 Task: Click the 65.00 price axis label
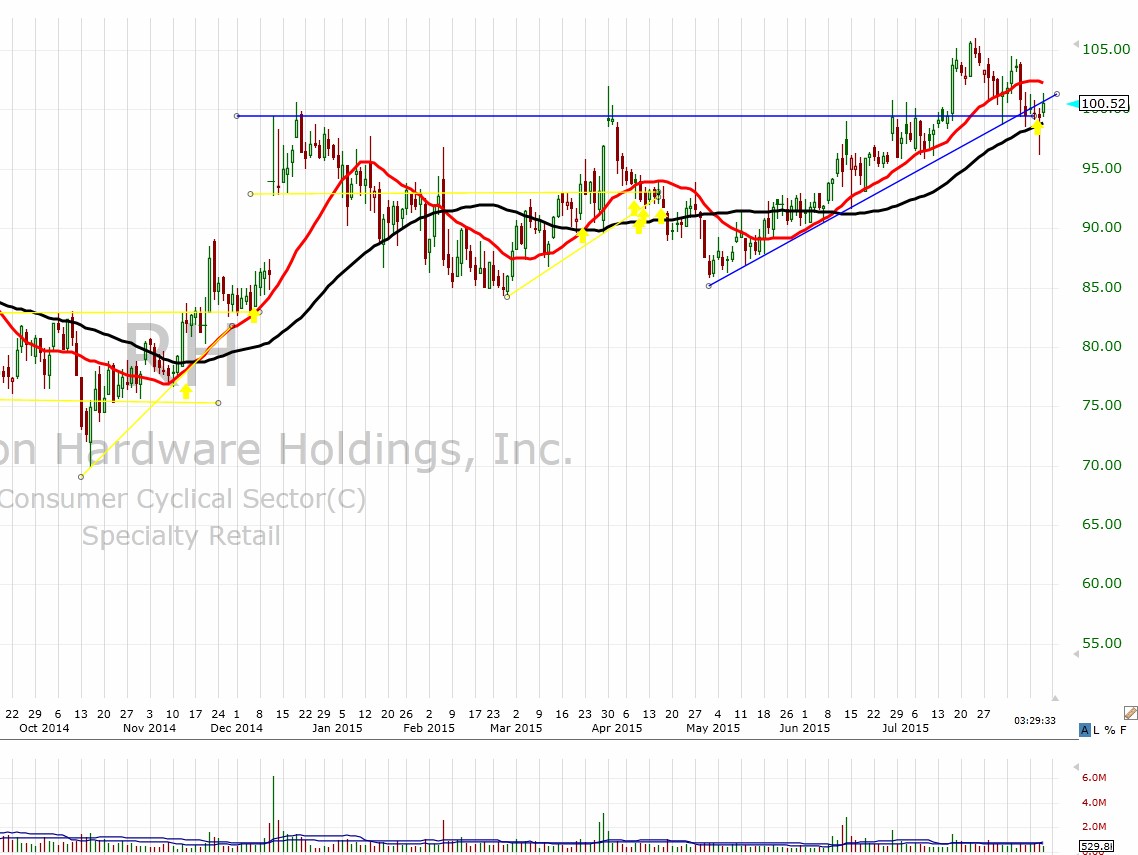pyautogui.click(x=1102, y=524)
